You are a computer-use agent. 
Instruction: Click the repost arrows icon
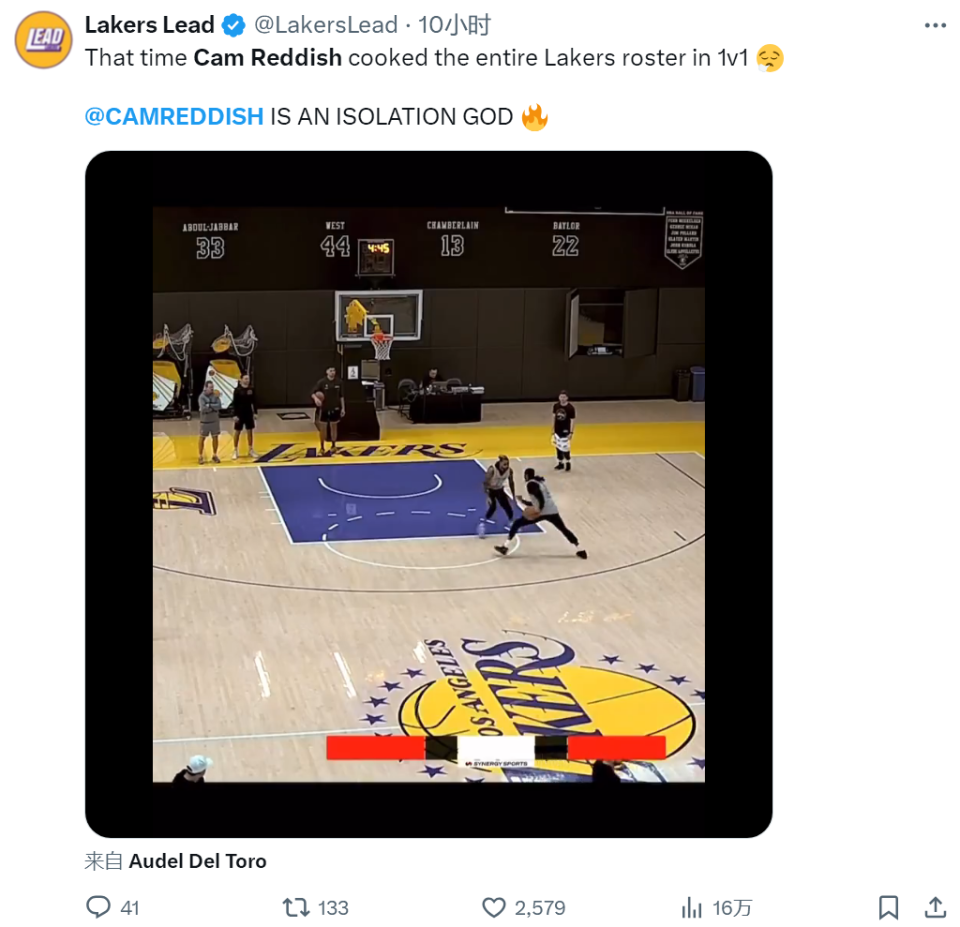coord(296,907)
